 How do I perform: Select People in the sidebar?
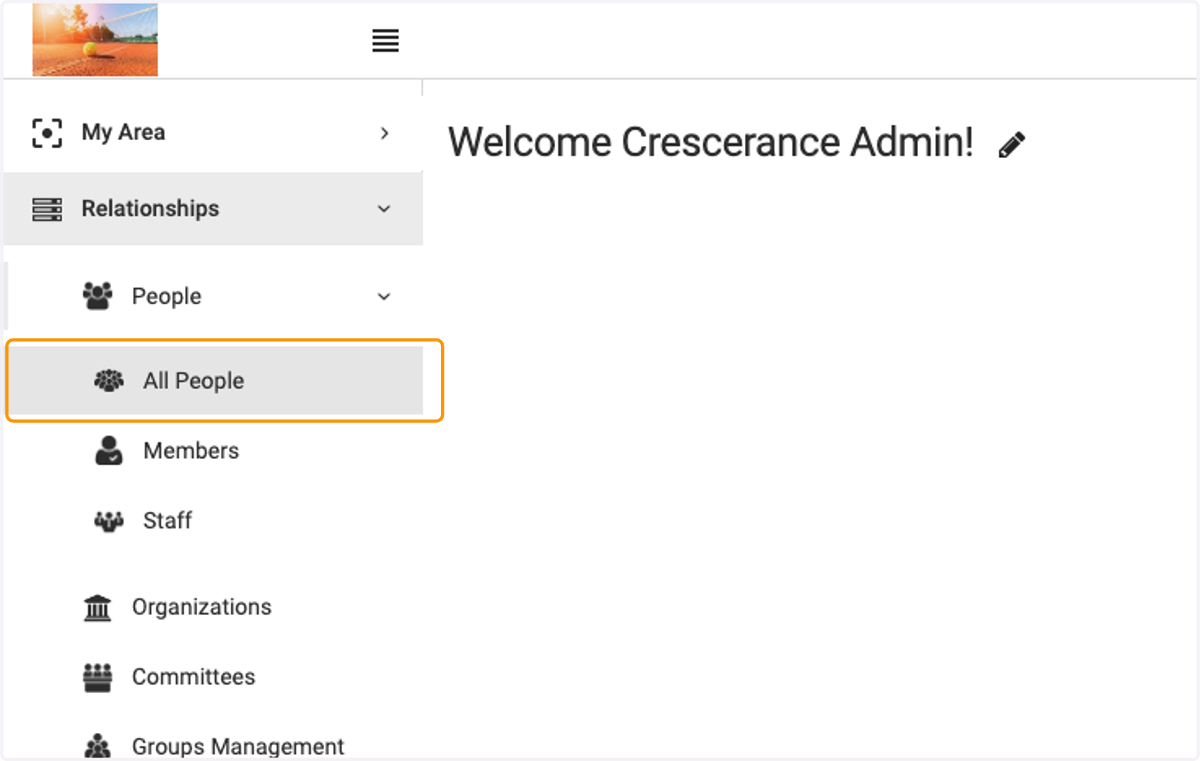(213, 296)
